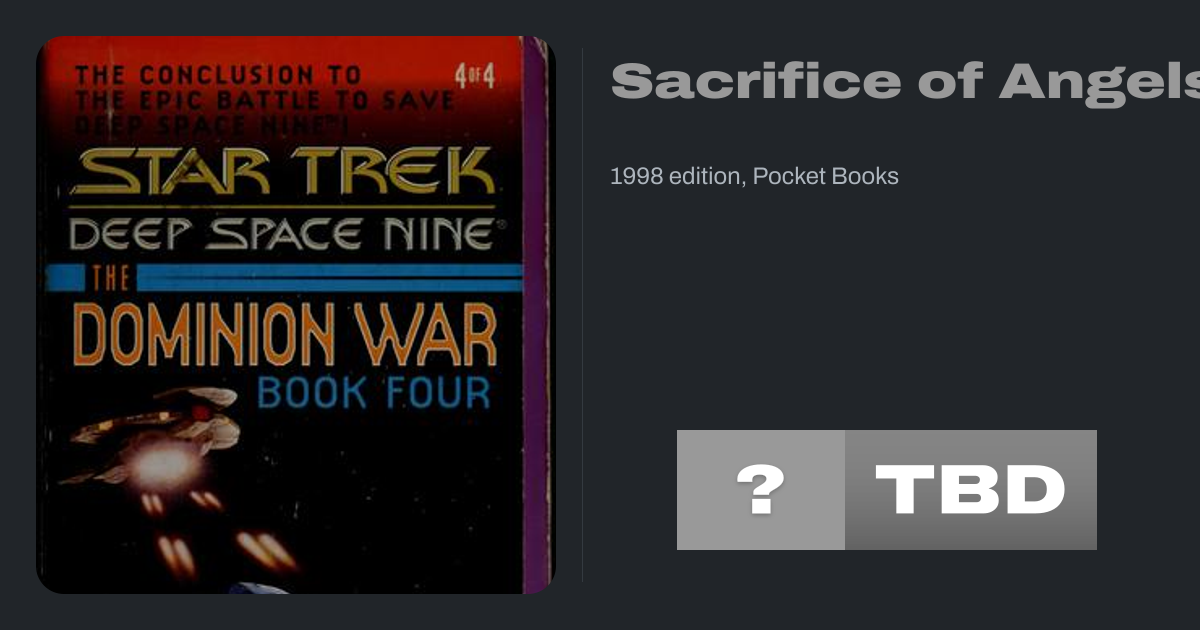This screenshot has height=630, width=1200.
Task: Click the 1998 edition, Pocket Books text
Action: click(x=754, y=176)
